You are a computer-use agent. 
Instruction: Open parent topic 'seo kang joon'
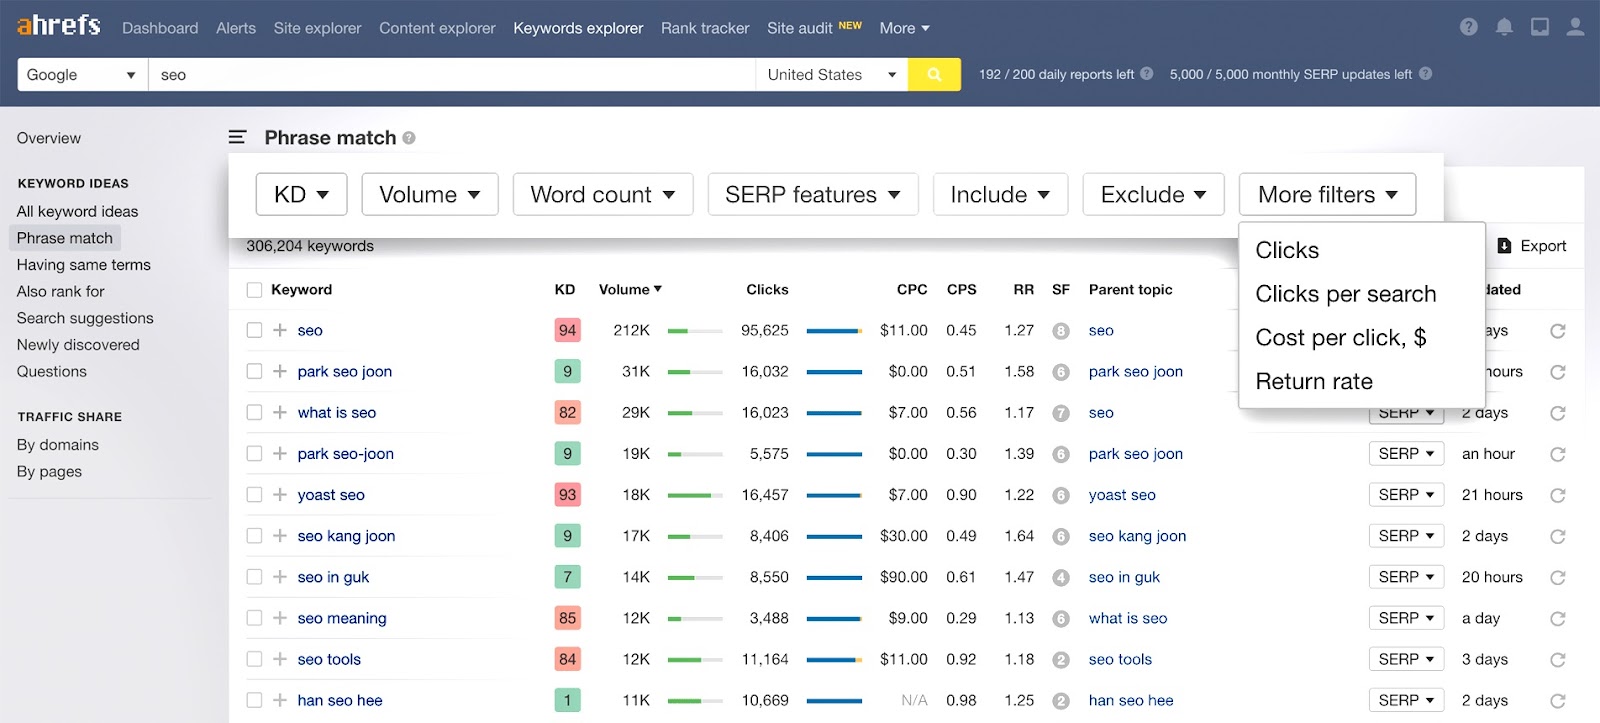pyautogui.click(x=1137, y=536)
